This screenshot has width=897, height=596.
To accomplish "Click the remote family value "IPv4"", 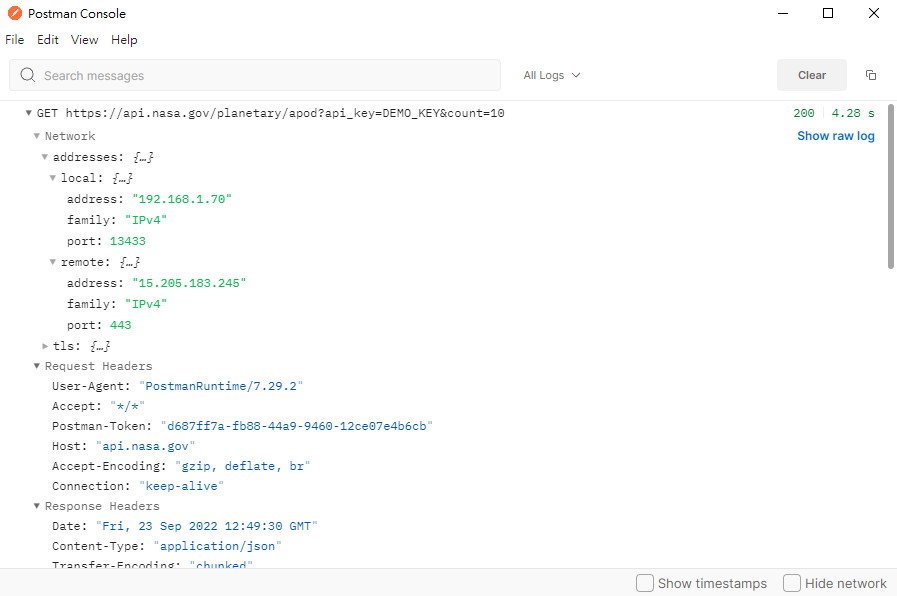I will [x=146, y=304].
